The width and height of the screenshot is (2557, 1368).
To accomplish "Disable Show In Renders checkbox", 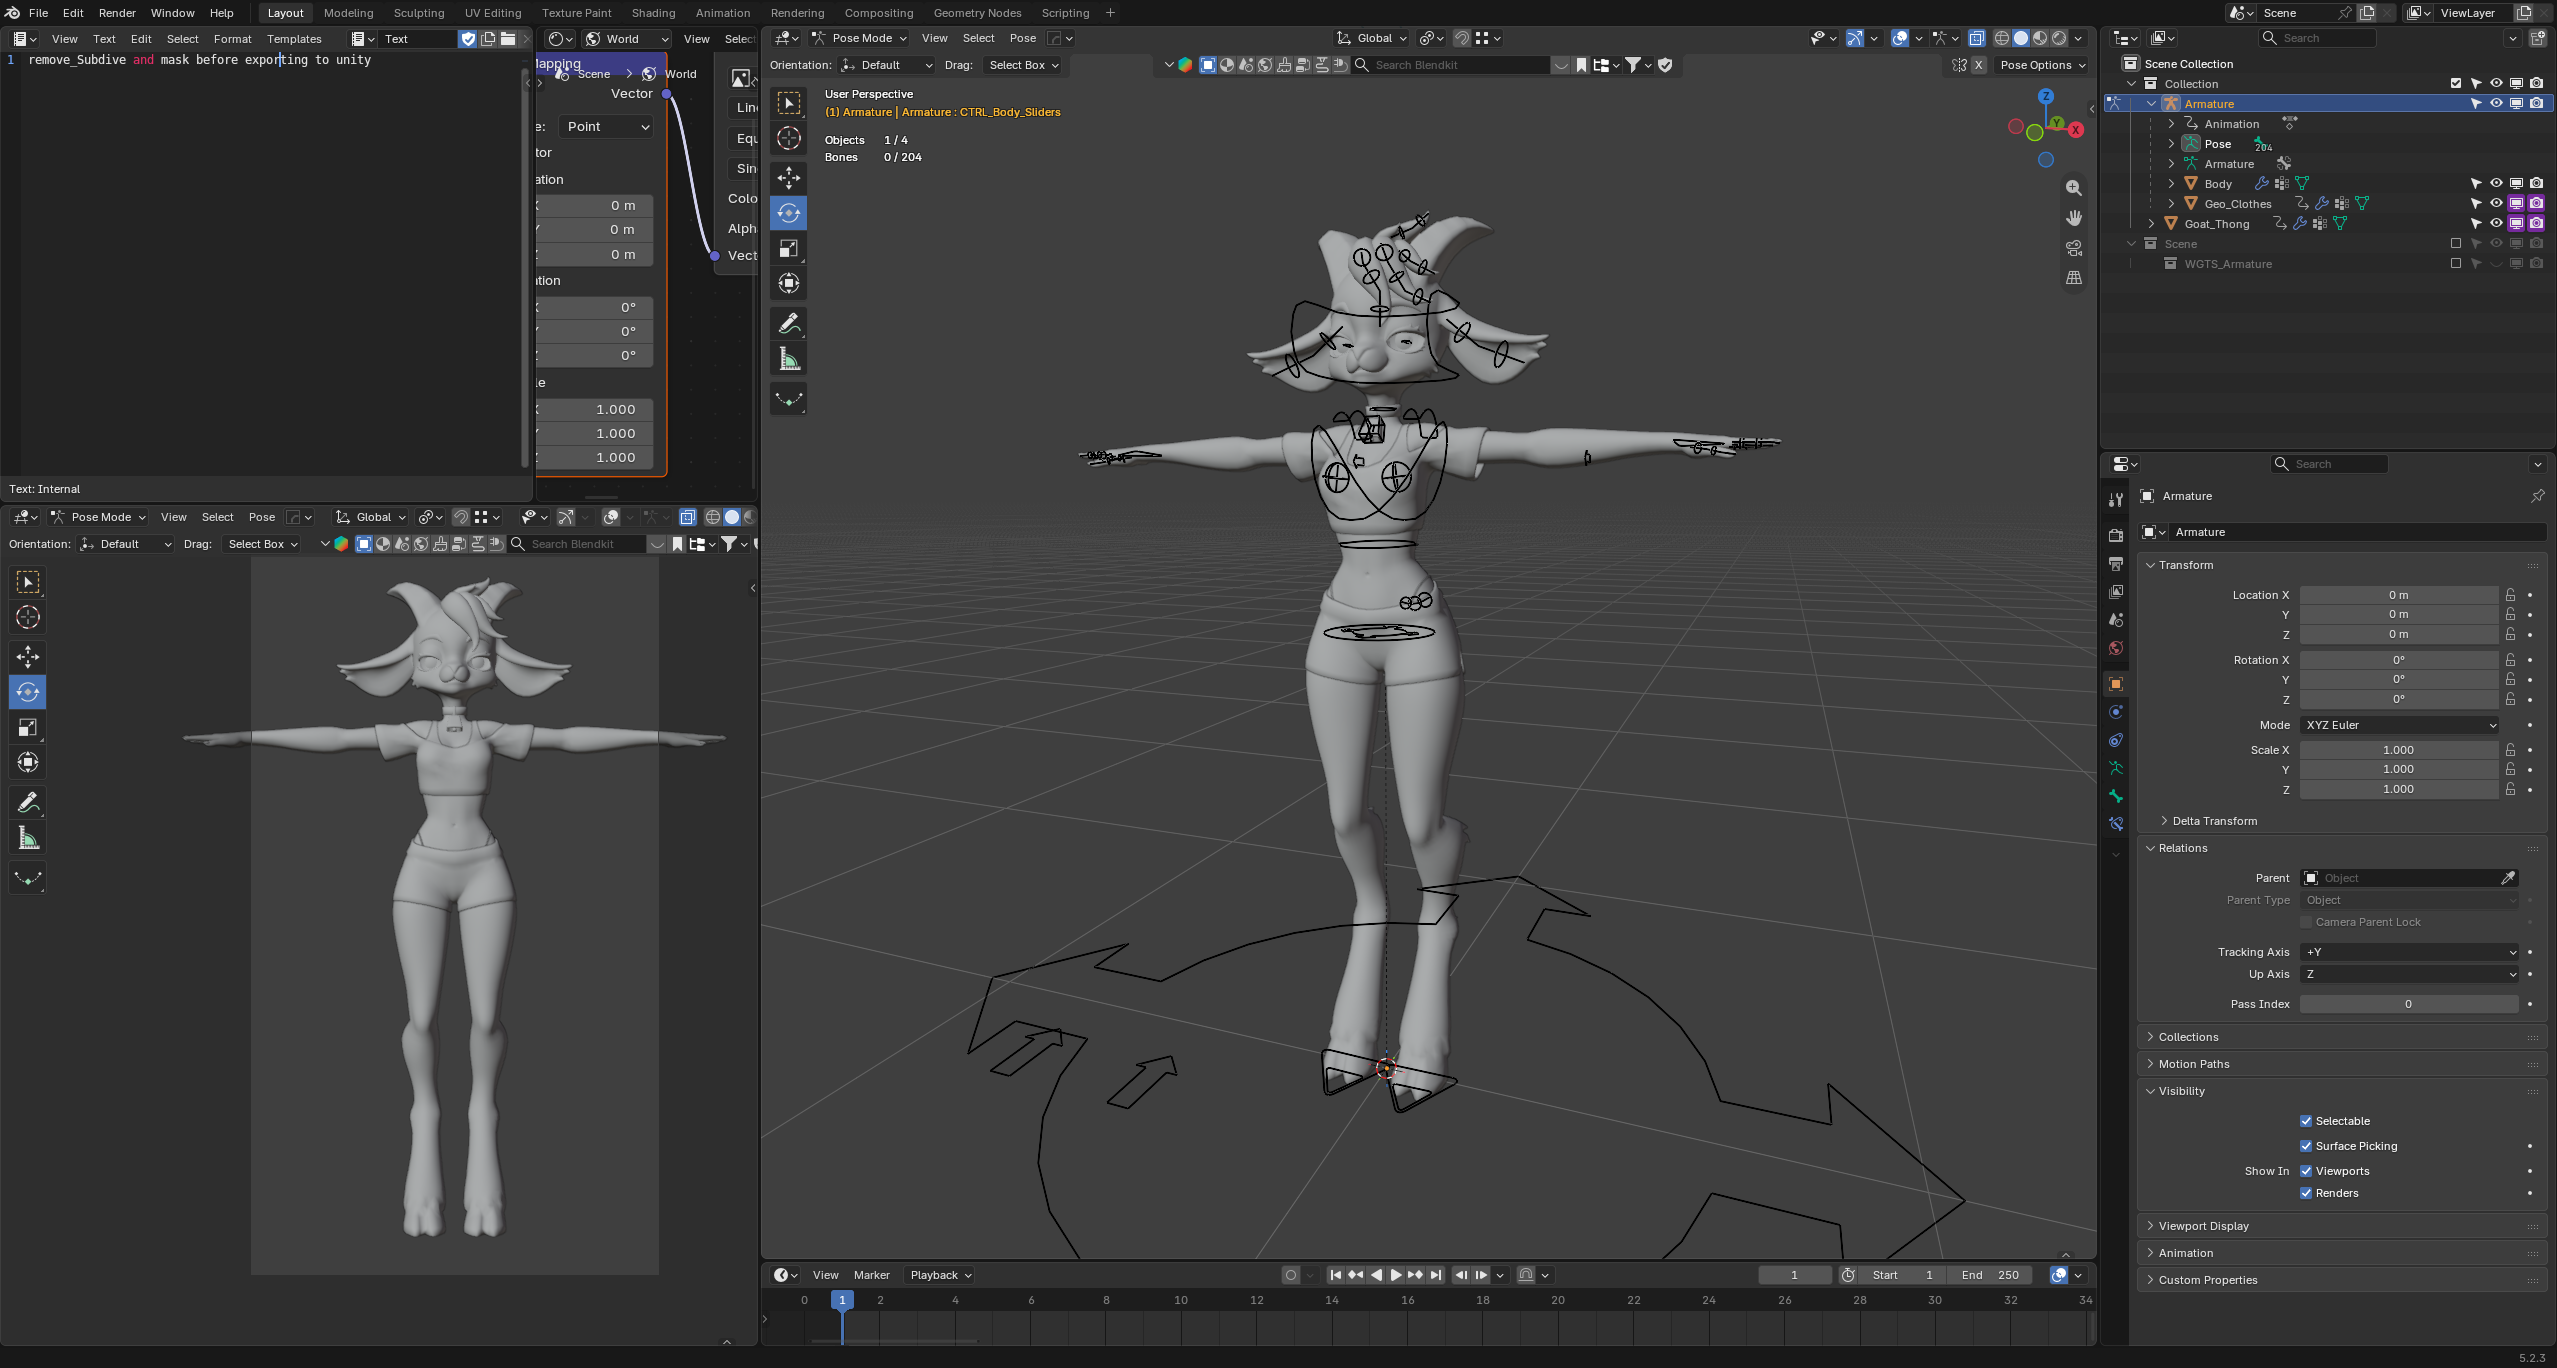I will 2306,1193.
